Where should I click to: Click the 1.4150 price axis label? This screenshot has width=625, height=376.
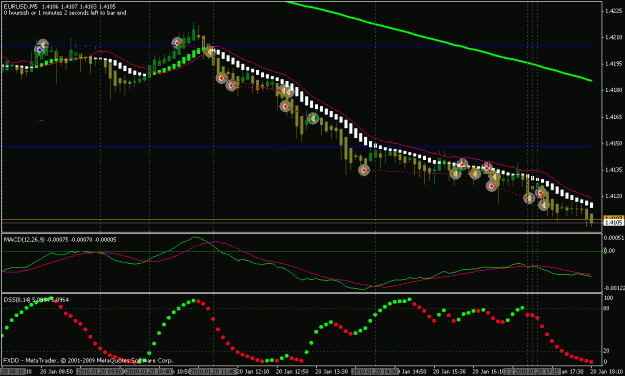(x=614, y=143)
